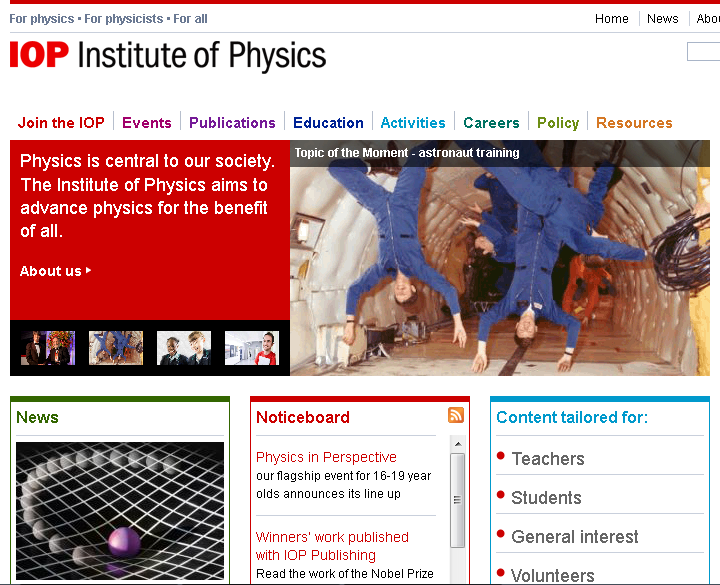
Task: Select the Publications menu item
Action: [232, 123]
